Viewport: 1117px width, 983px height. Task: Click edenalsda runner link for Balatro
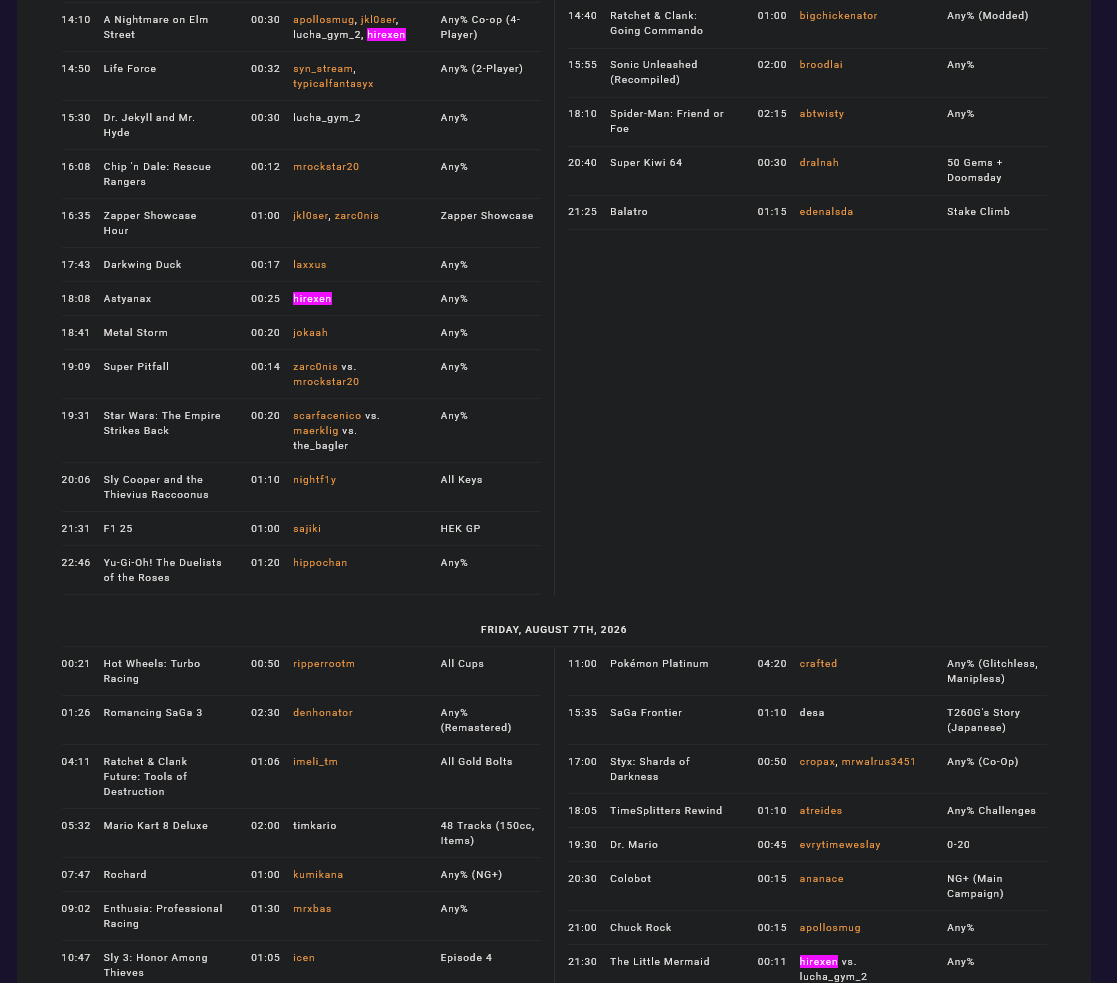click(826, 212)
